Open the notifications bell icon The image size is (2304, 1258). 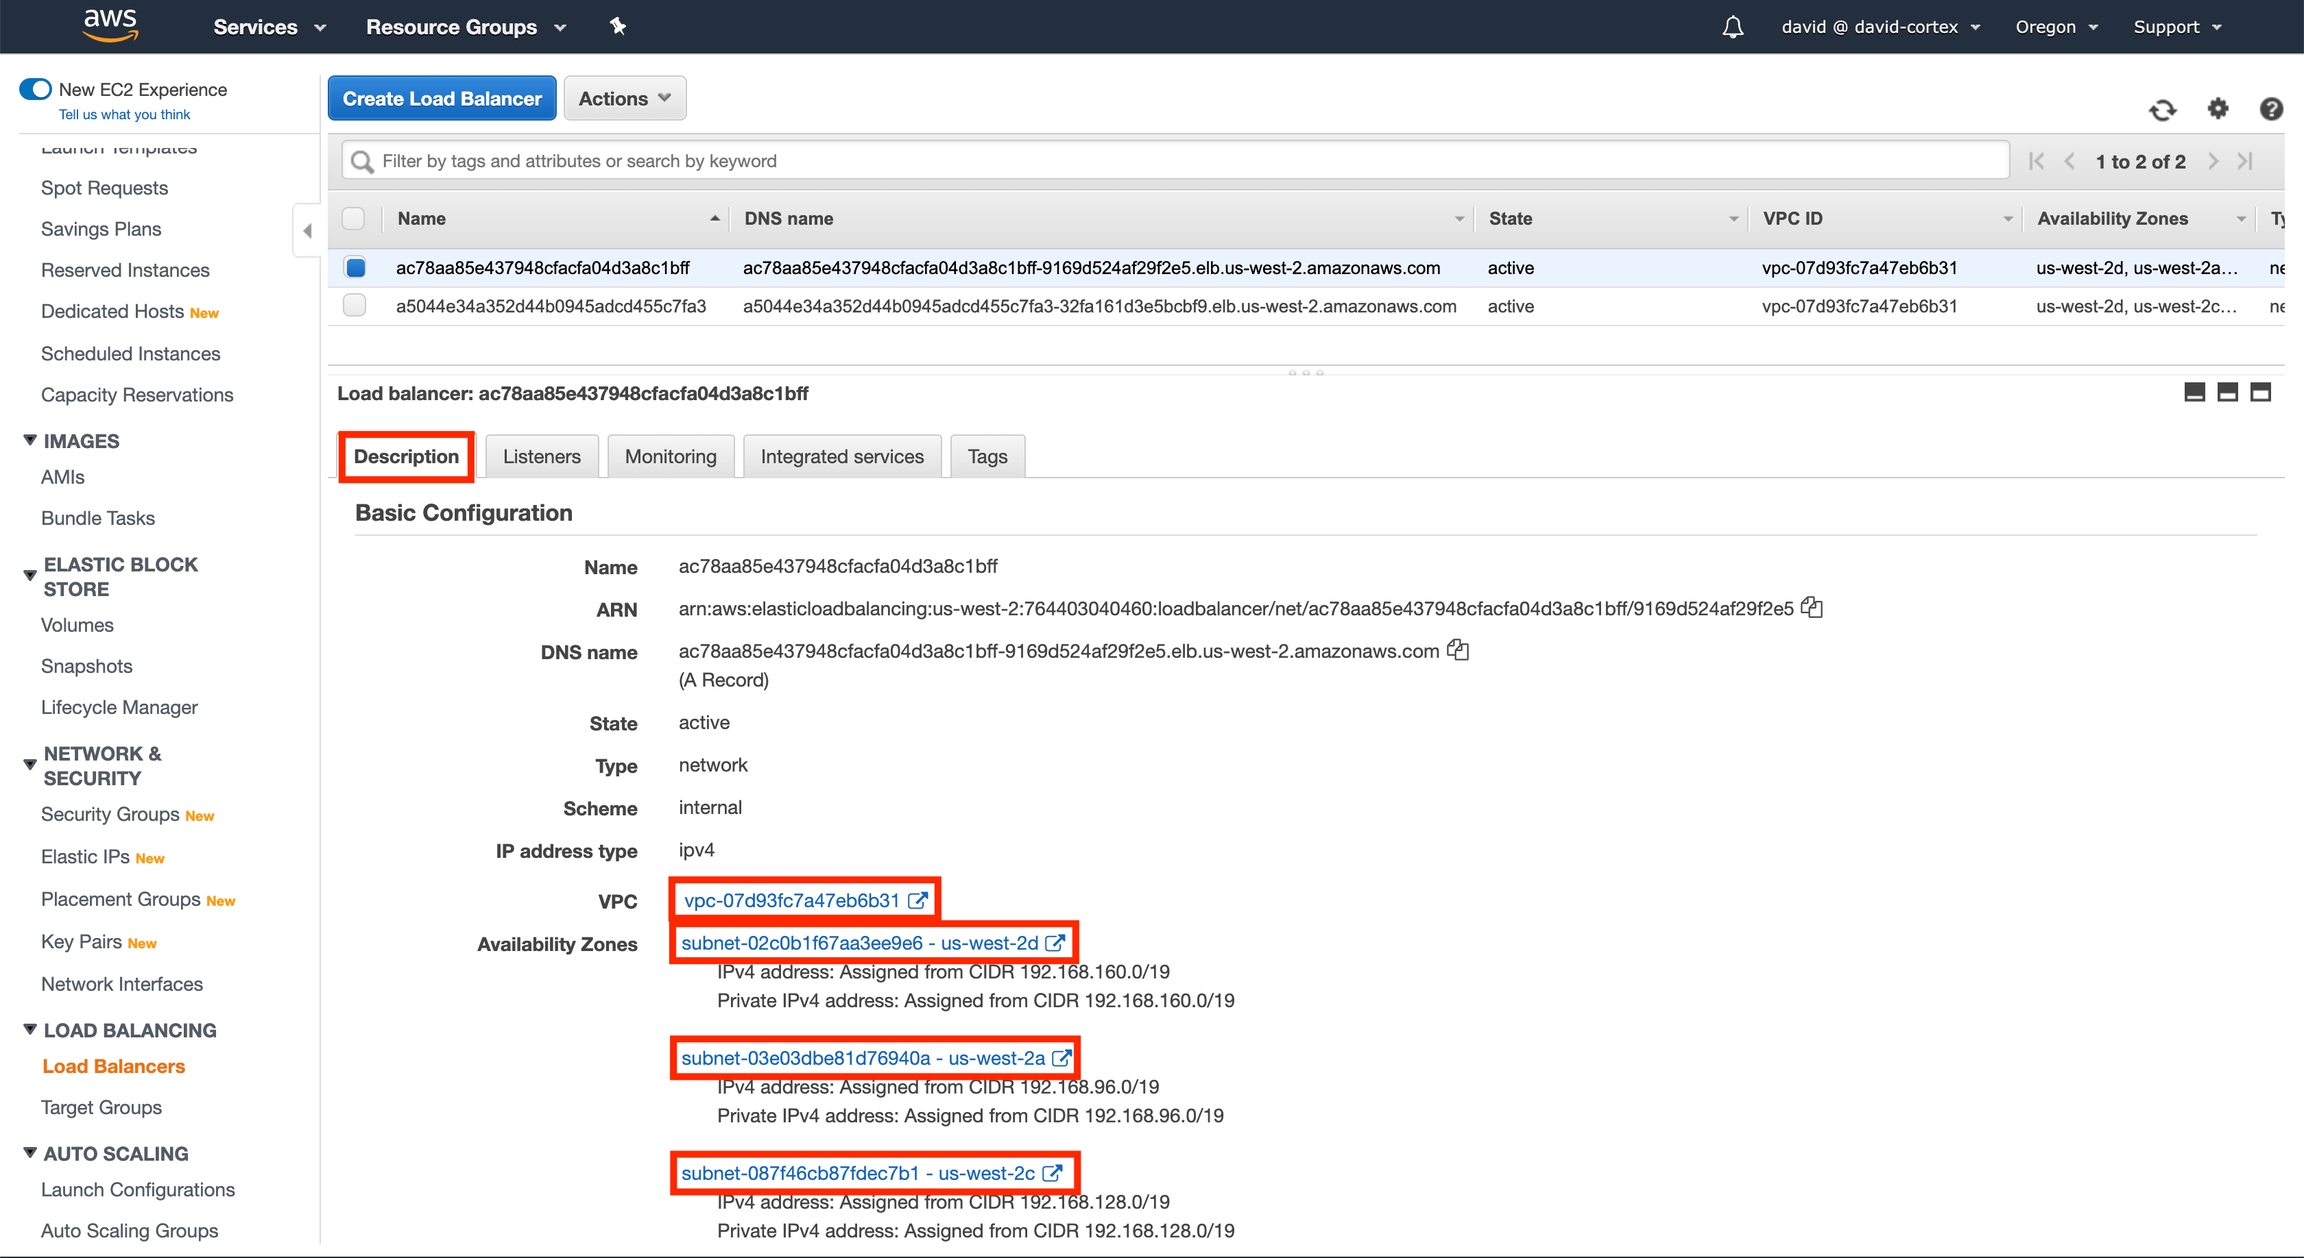1732,27
